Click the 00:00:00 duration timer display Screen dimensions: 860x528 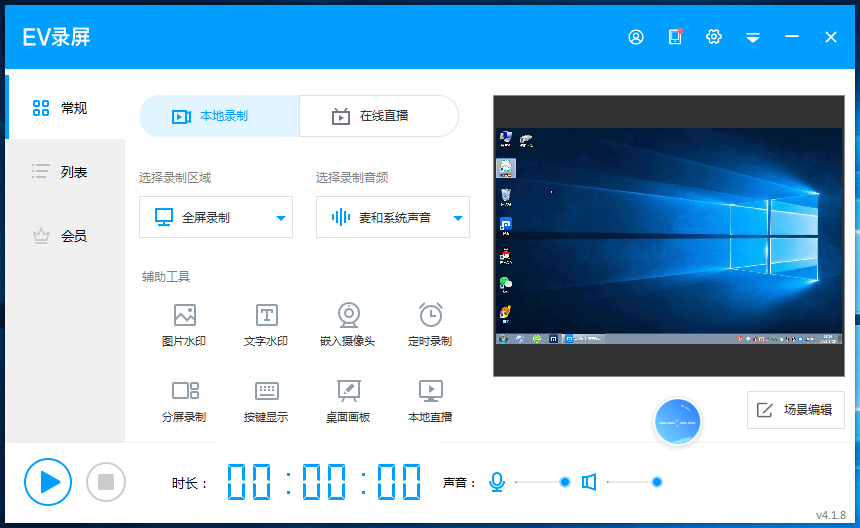click(324, 482)
